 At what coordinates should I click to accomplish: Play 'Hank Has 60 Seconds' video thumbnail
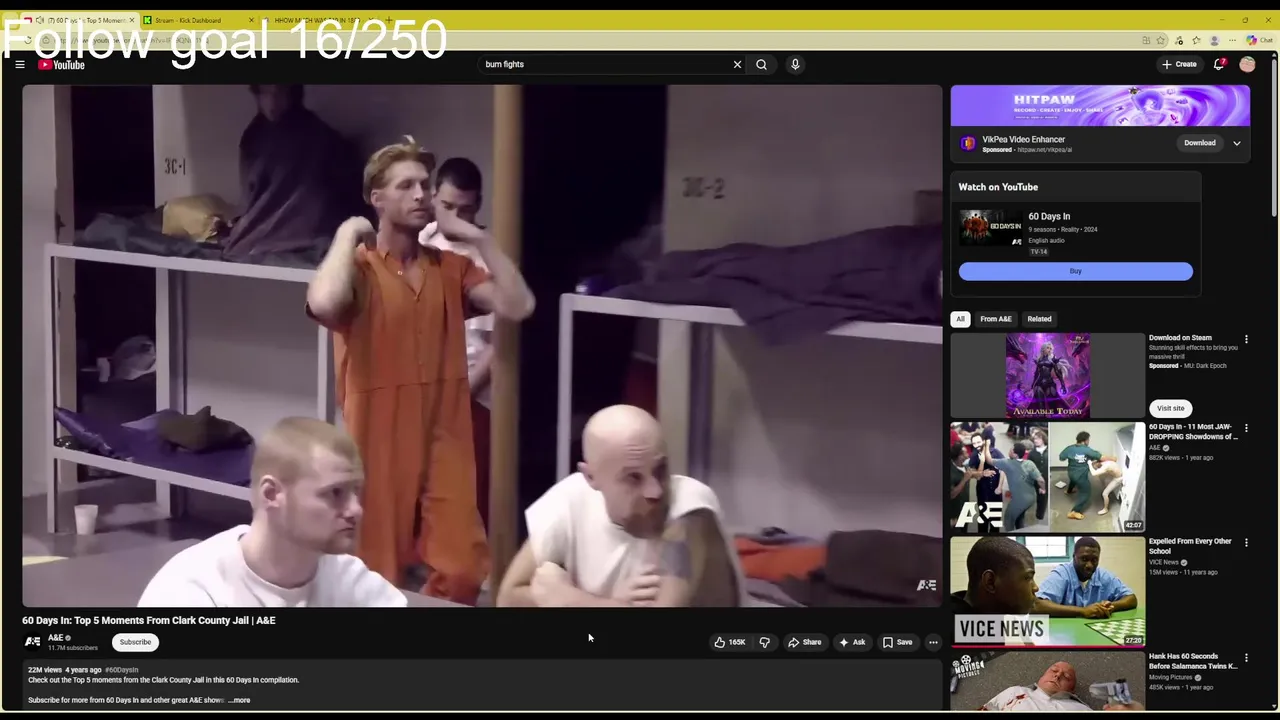coord(1048,681)
